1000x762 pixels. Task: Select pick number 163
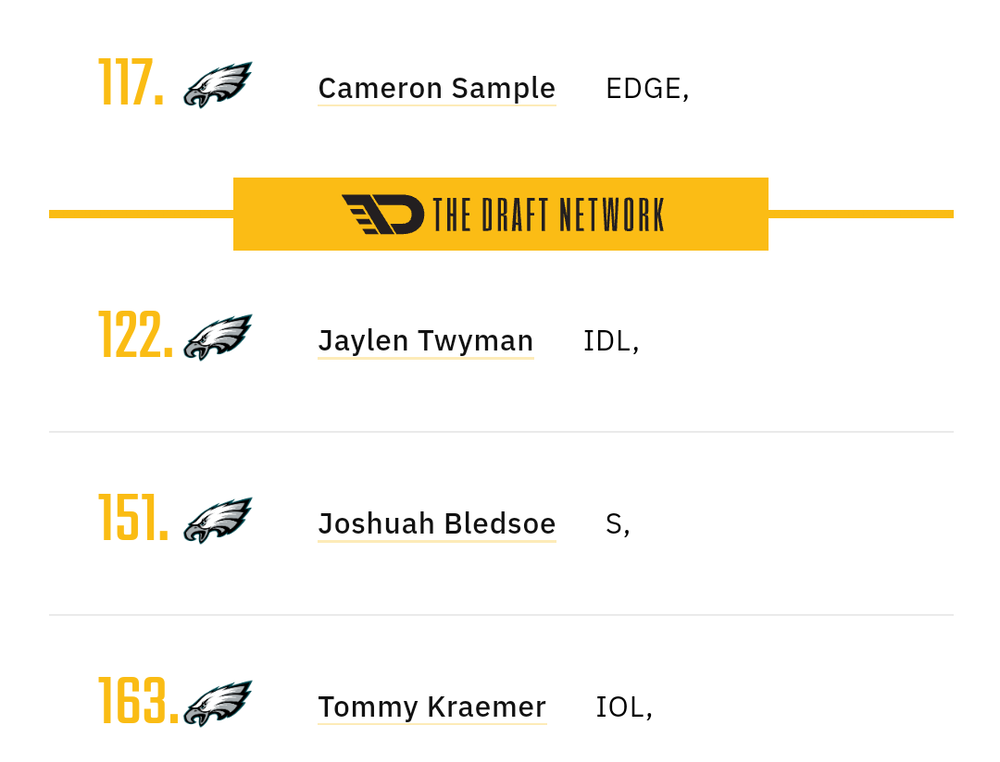click(138, 702)
